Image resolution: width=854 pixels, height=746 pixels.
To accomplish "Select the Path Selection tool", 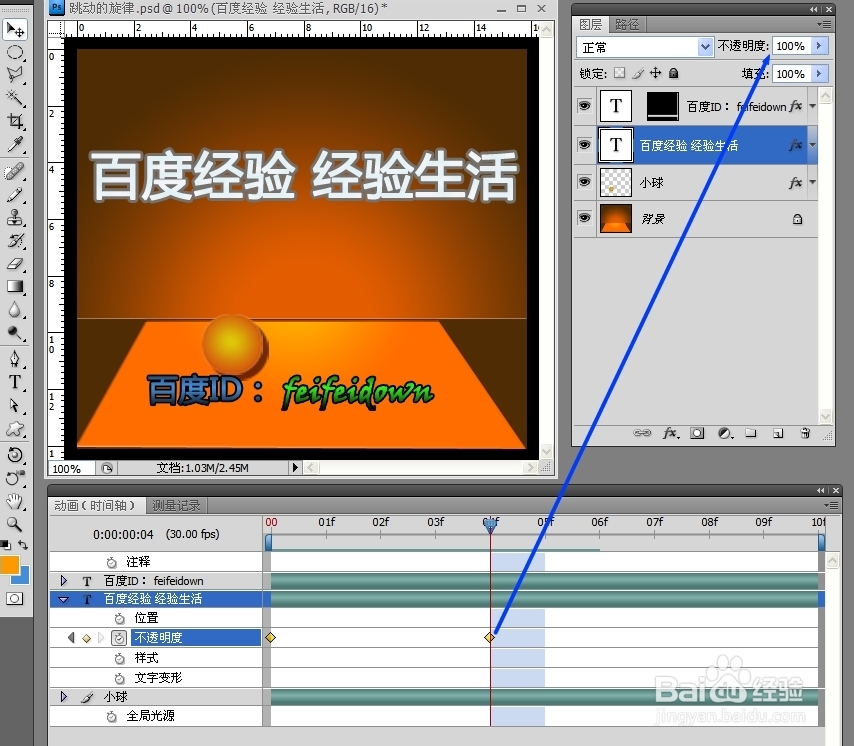I will click(x=15, y=406).
